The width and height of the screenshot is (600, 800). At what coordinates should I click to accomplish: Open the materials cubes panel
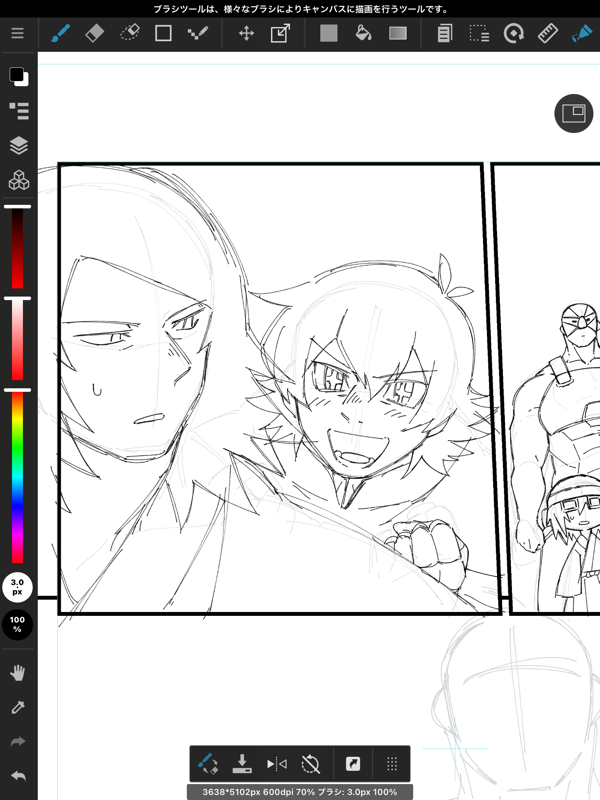click(19, 180)
